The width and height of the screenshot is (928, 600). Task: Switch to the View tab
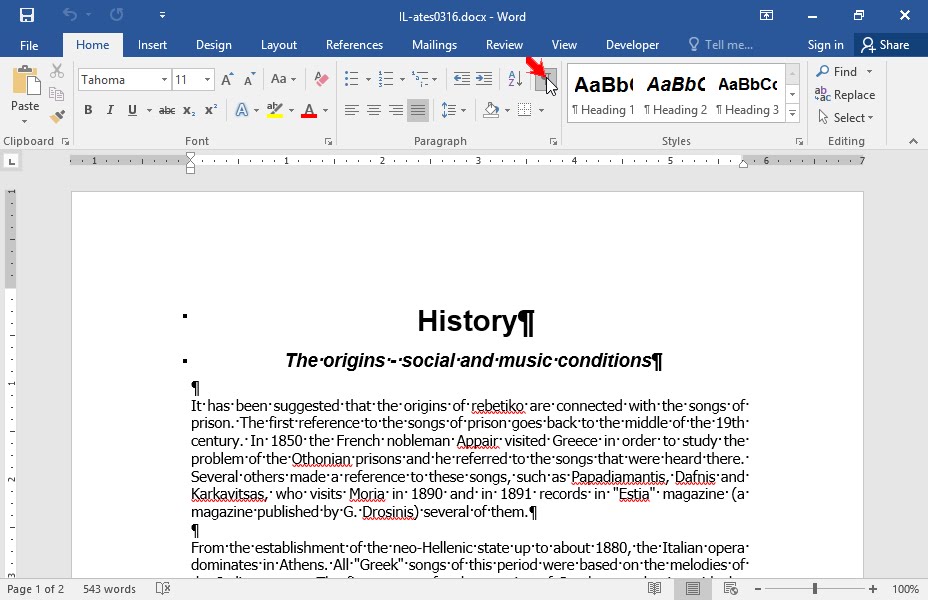tap(564, 45)
